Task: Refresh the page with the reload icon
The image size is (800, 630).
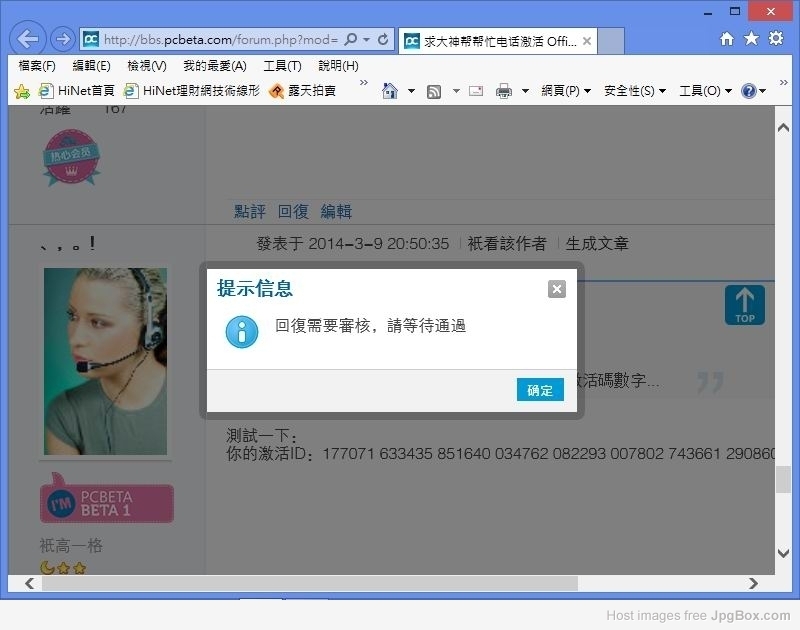Action: click(x=383, y=40)
